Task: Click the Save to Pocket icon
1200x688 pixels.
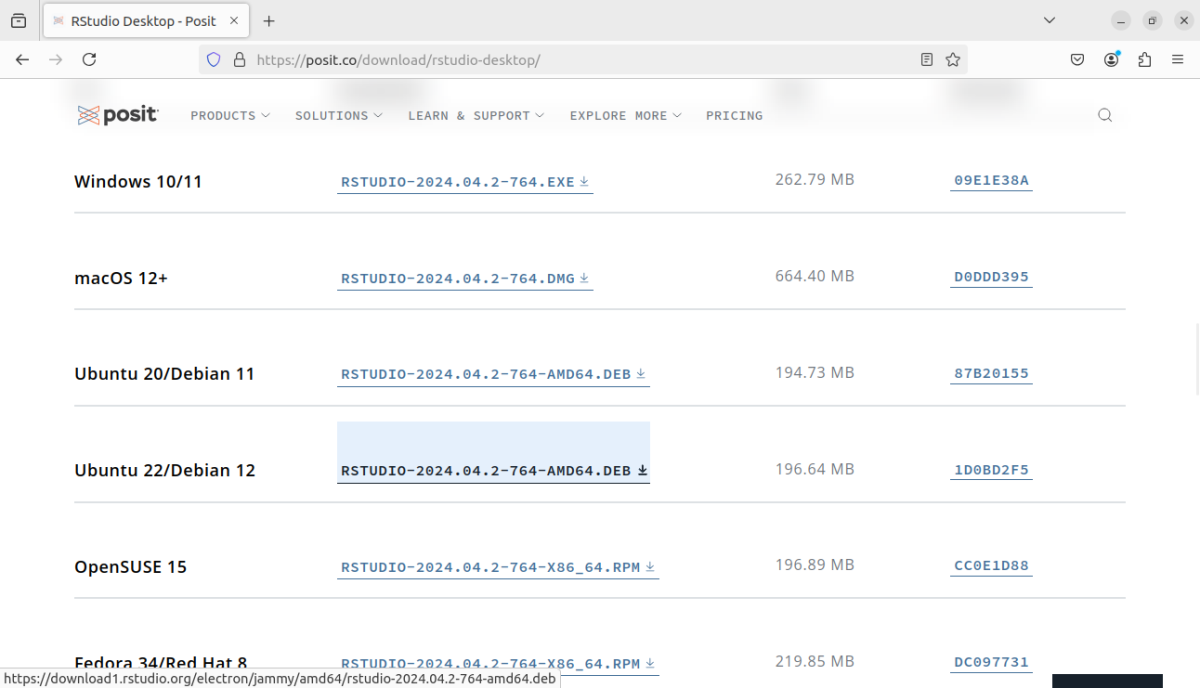Action: coord(1077,60)
